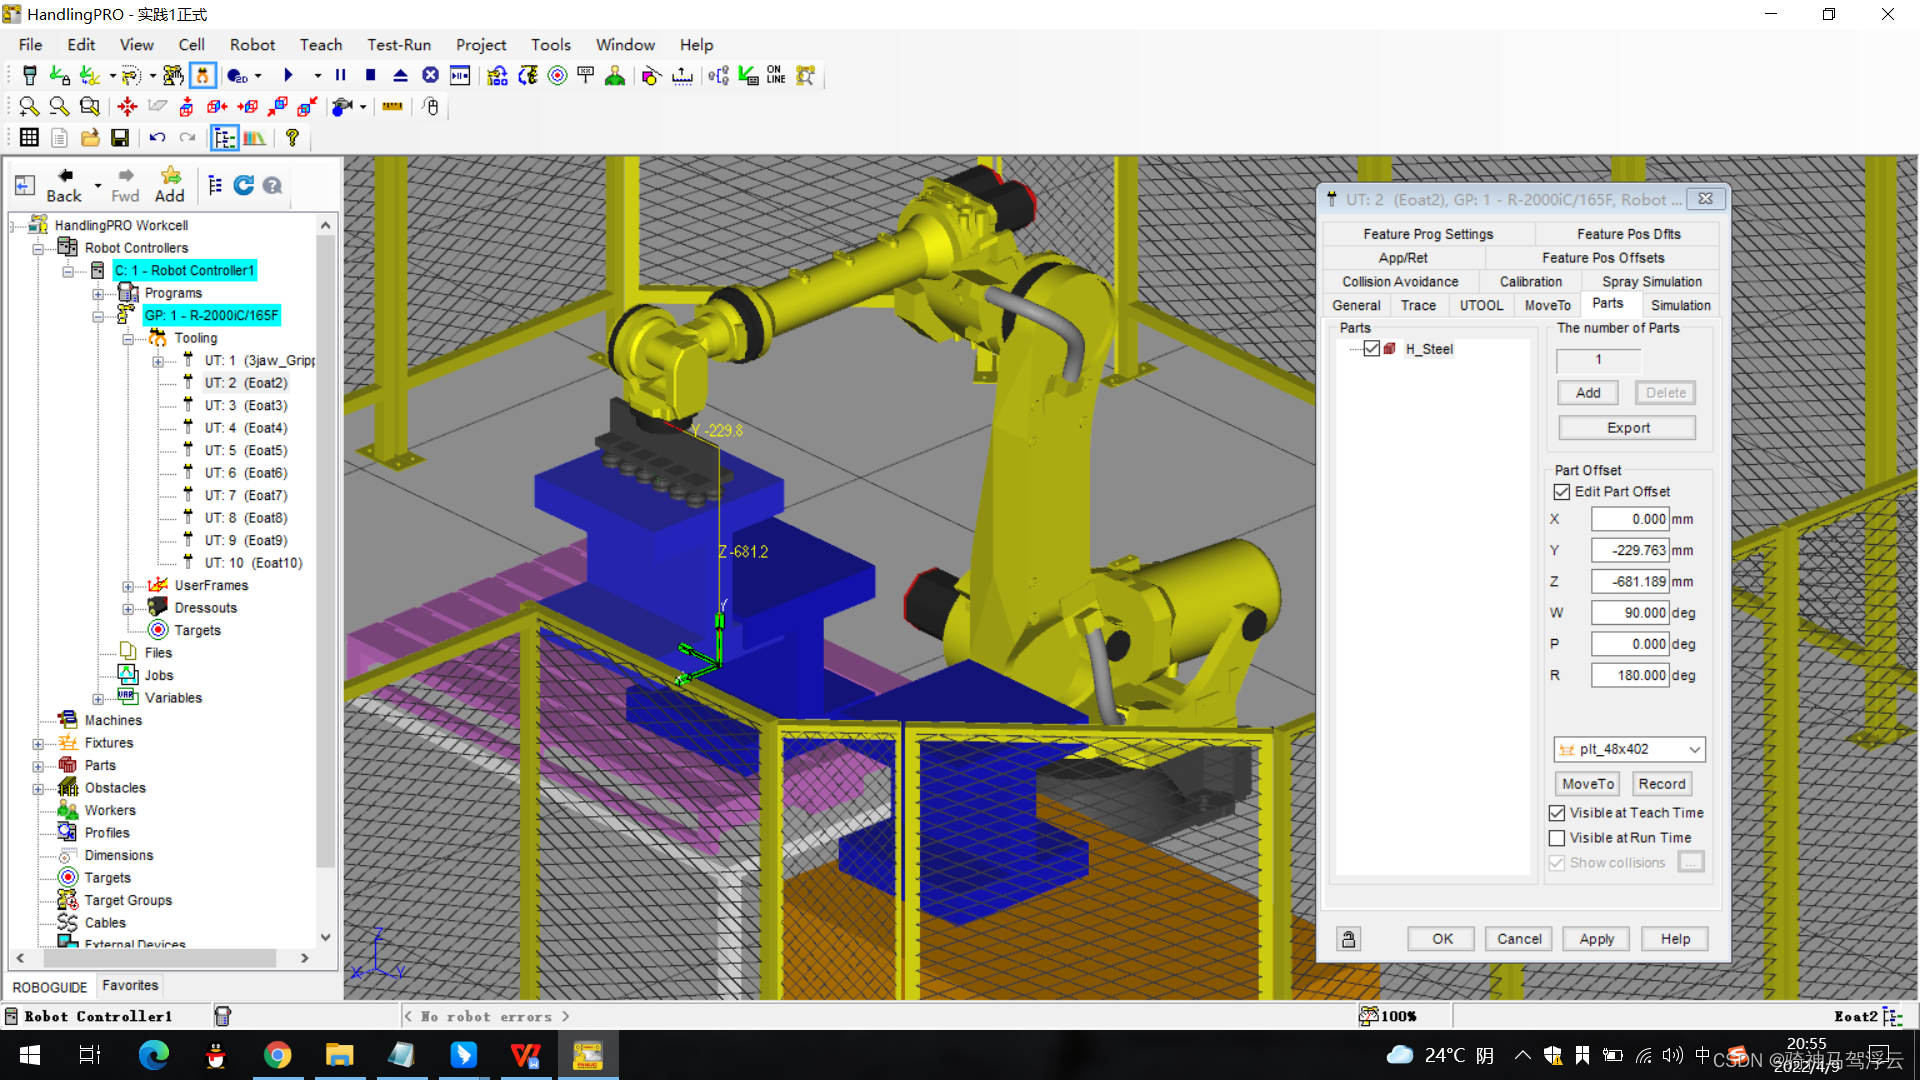Click the yellow question mark help icon

coord(292,138)
